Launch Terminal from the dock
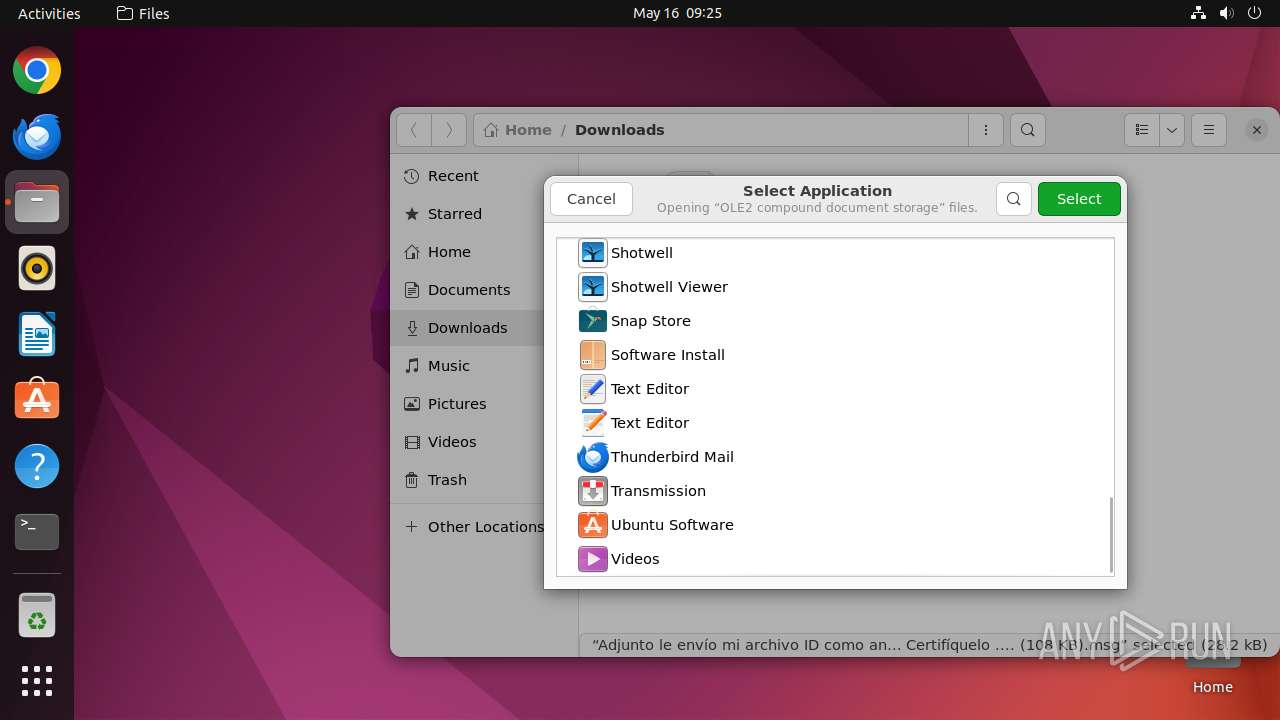The image size is (1280, 720). [37, 532]
